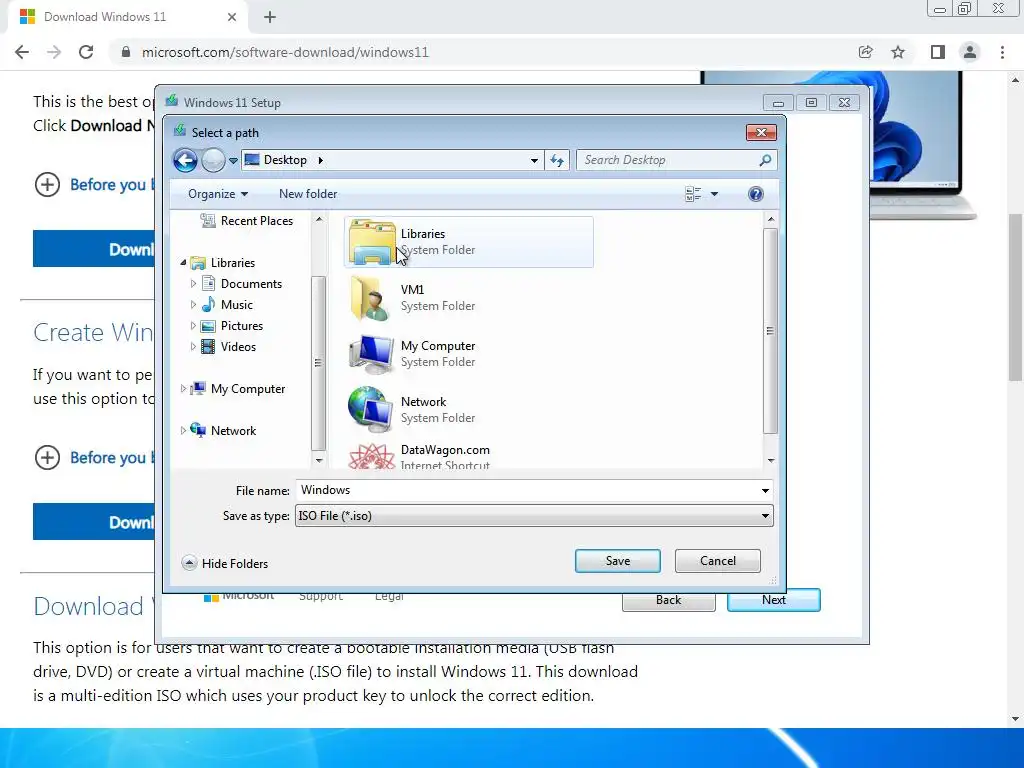Select the Pictures library icon
Viewport: 1024px width, 768px height.
pos(208,326)
